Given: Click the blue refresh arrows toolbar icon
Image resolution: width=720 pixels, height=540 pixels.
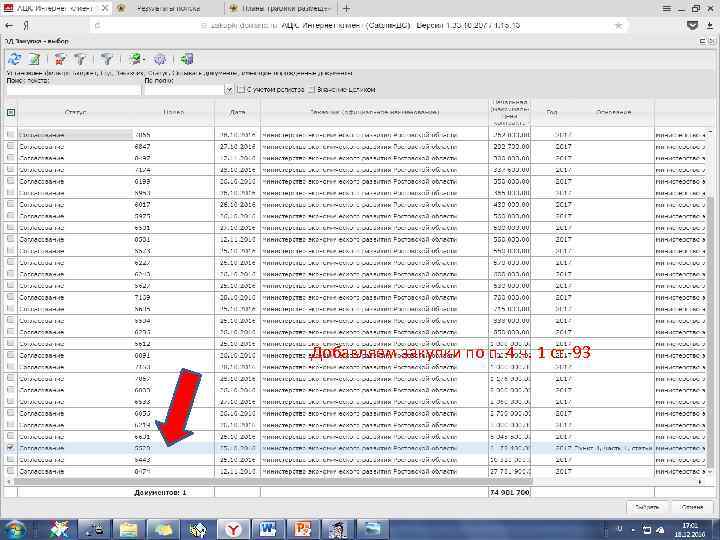Looking at the screenshot, I should [15, 59].
